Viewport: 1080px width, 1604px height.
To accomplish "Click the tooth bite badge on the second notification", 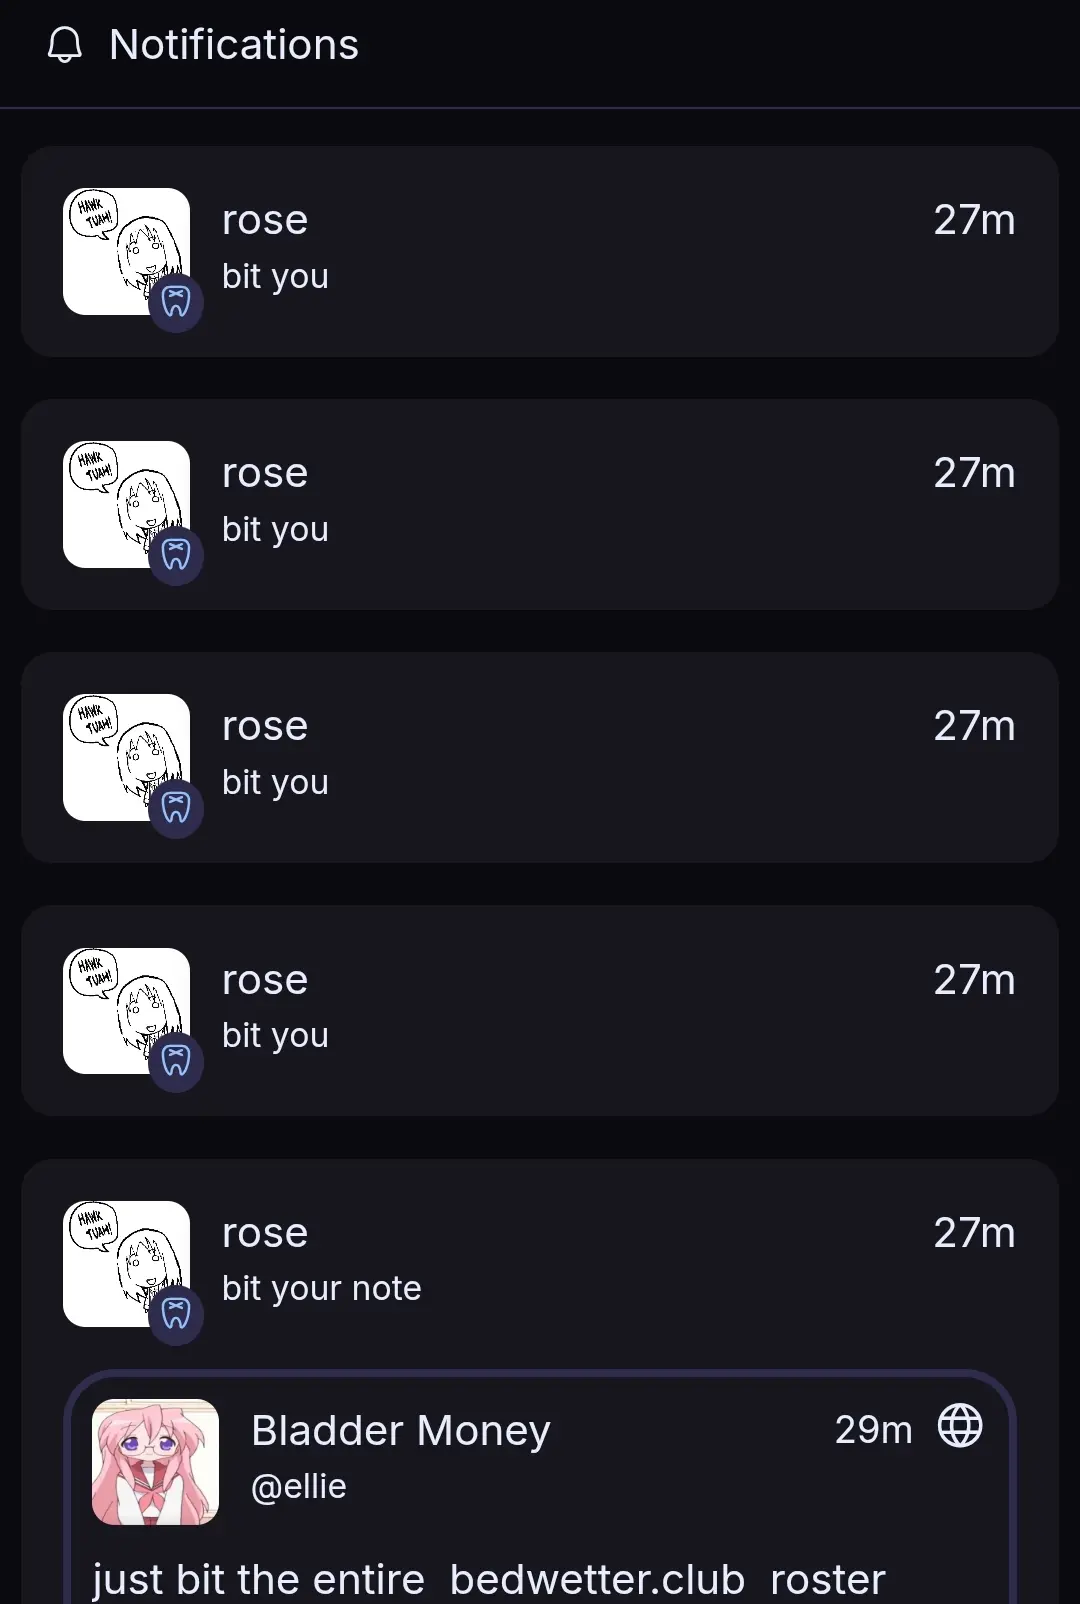I will pos(176,555).
